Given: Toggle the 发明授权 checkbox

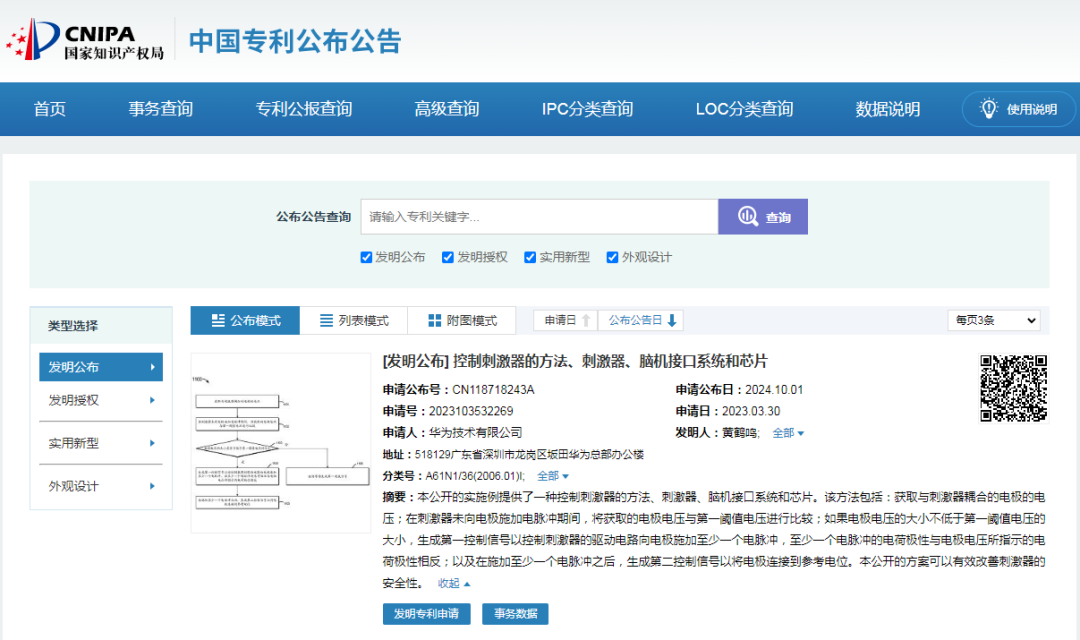Looking at the screenshot, I should pyautogui.click(x=448, y=257).
